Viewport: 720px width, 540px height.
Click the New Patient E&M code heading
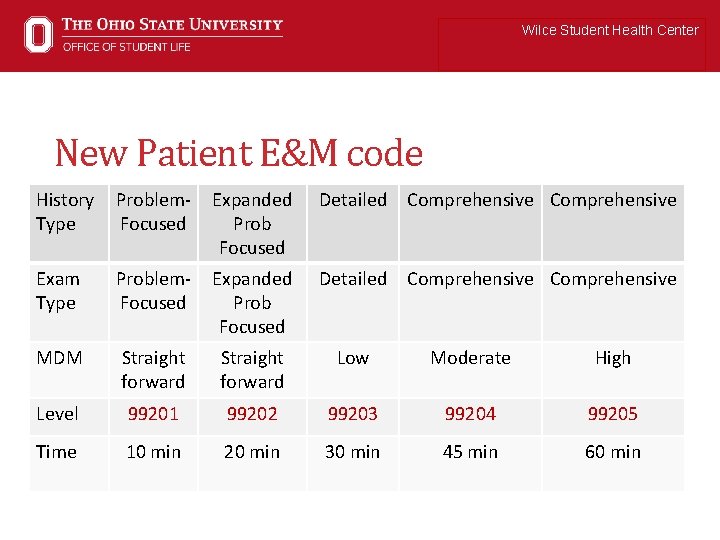point(239,153)
